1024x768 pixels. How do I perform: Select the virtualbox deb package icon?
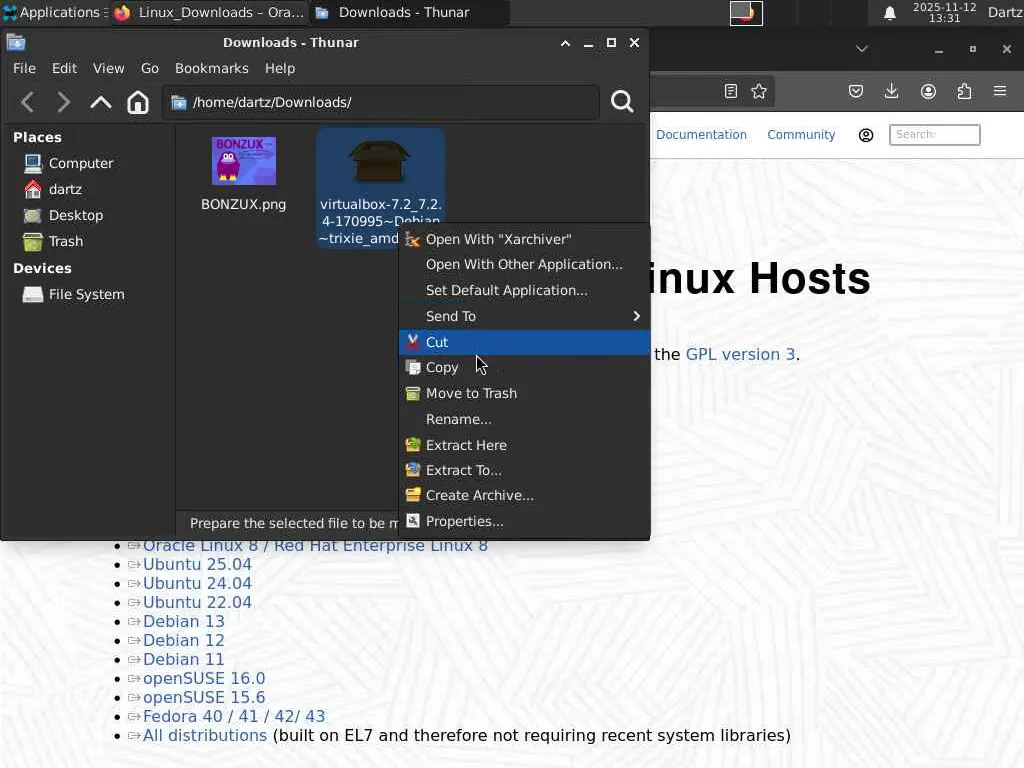pos(379,161)
